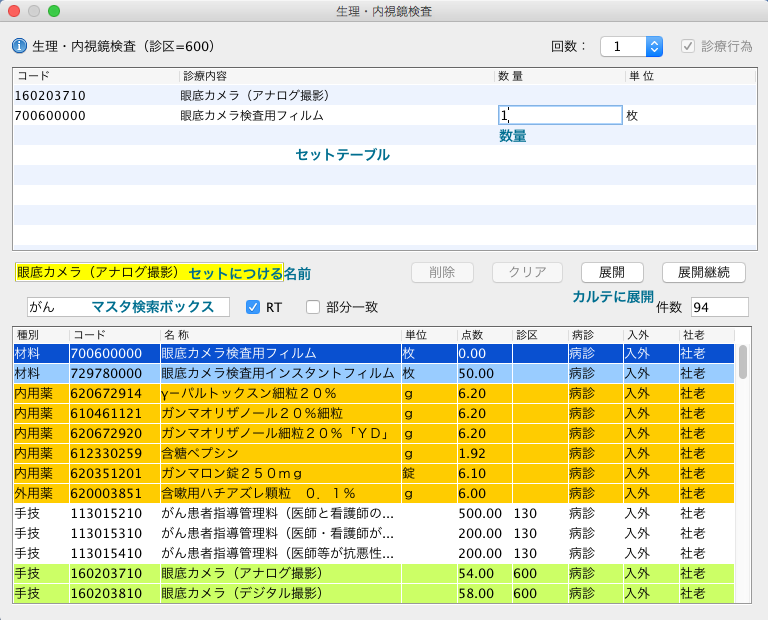This screenshot has height=620, width=768.
Task: Click the yellow set name field
Action: click(100, 272)
